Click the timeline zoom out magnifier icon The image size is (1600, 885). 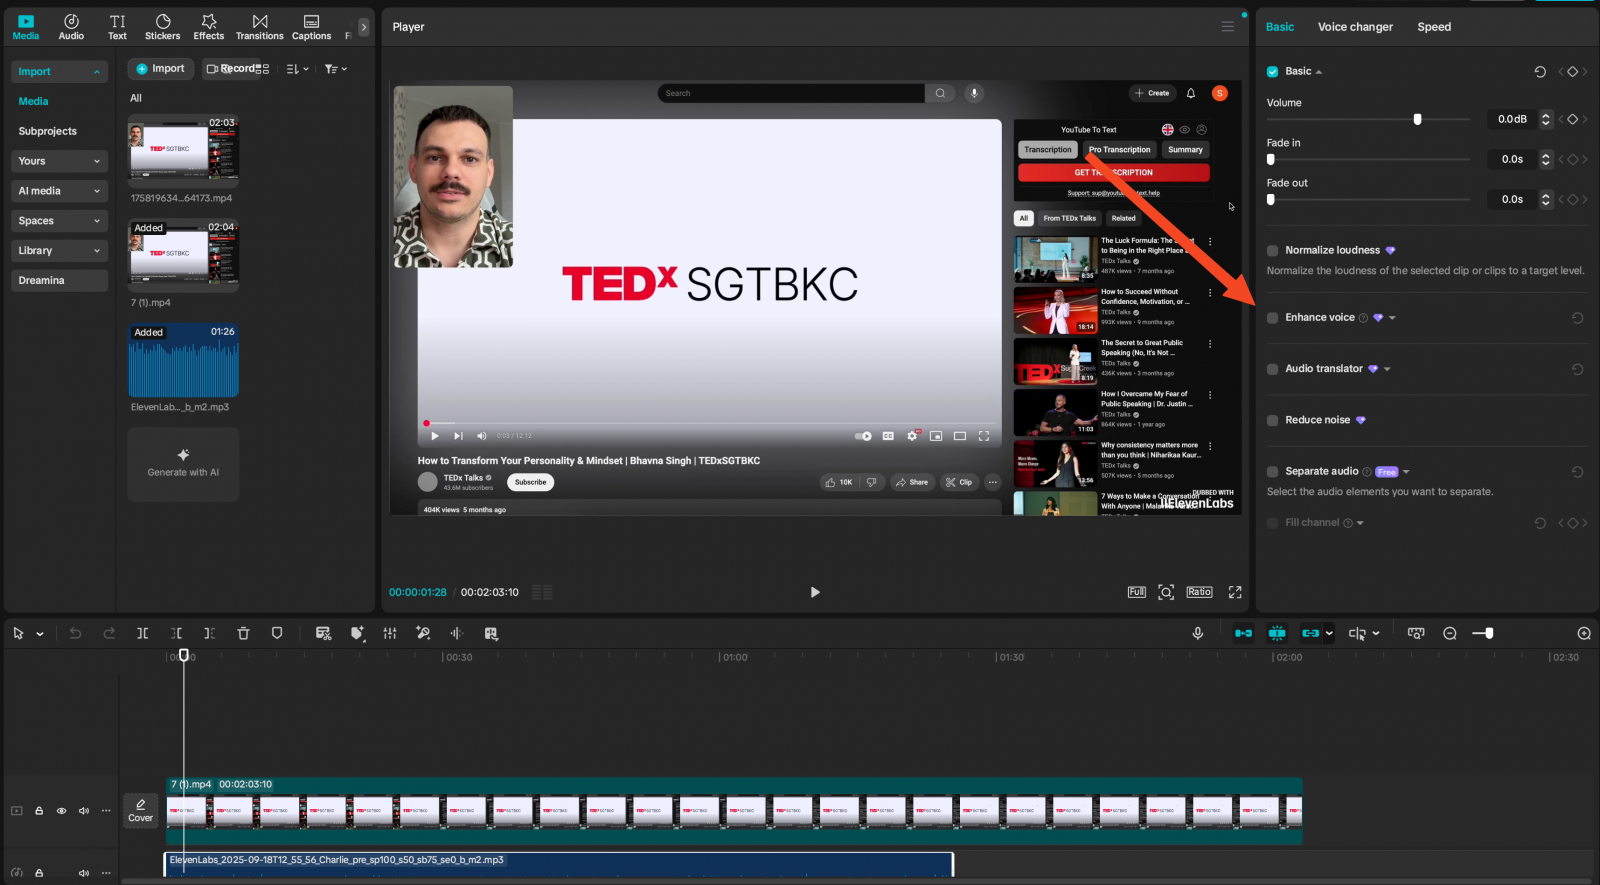click(x=1449, y=633)
